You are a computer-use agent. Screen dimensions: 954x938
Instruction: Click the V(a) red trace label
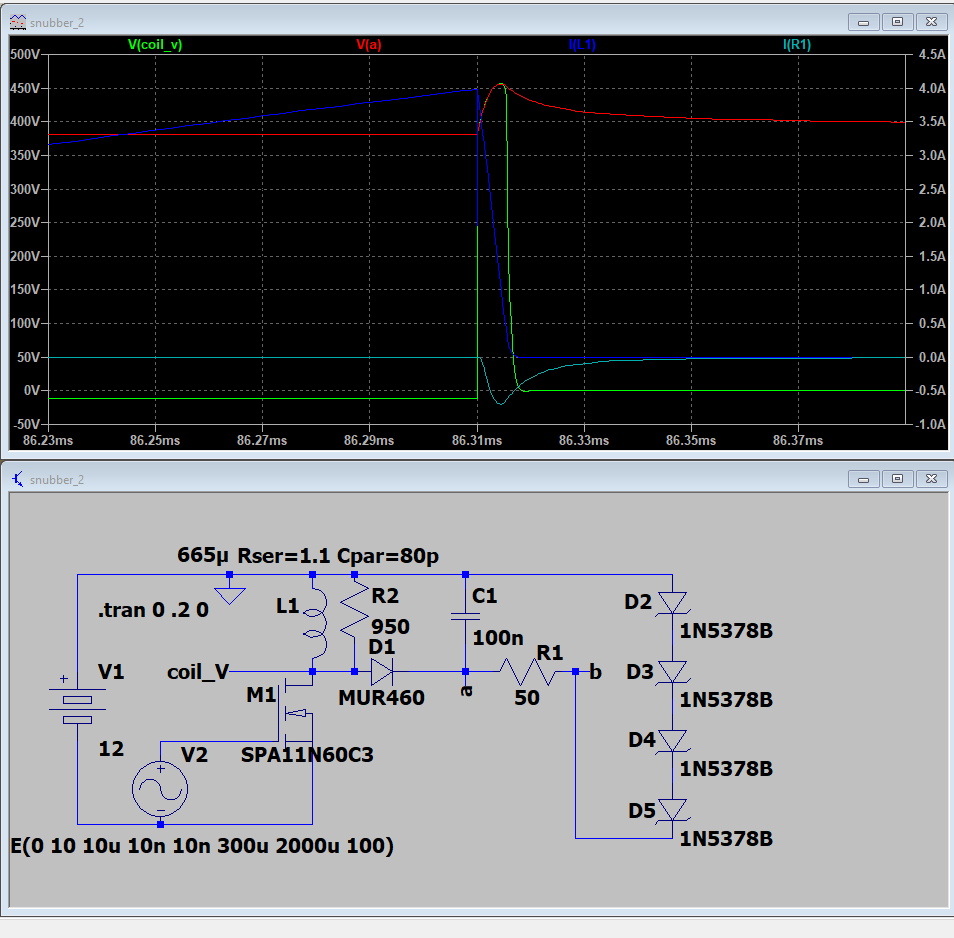point(368,45)
